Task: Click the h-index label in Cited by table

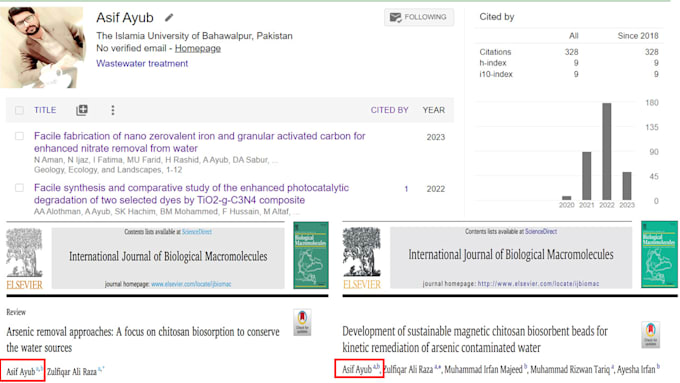Action: [x=493, y=63]
